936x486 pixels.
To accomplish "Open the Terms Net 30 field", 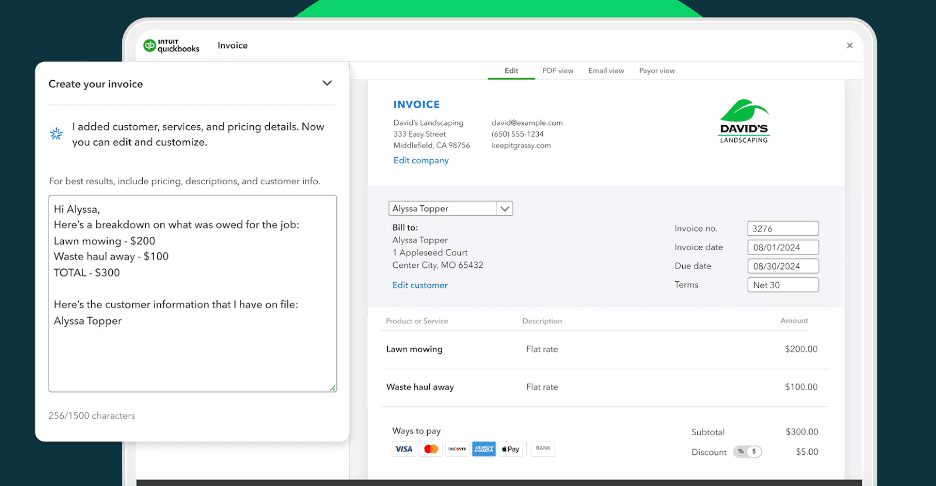I will 783,285.
